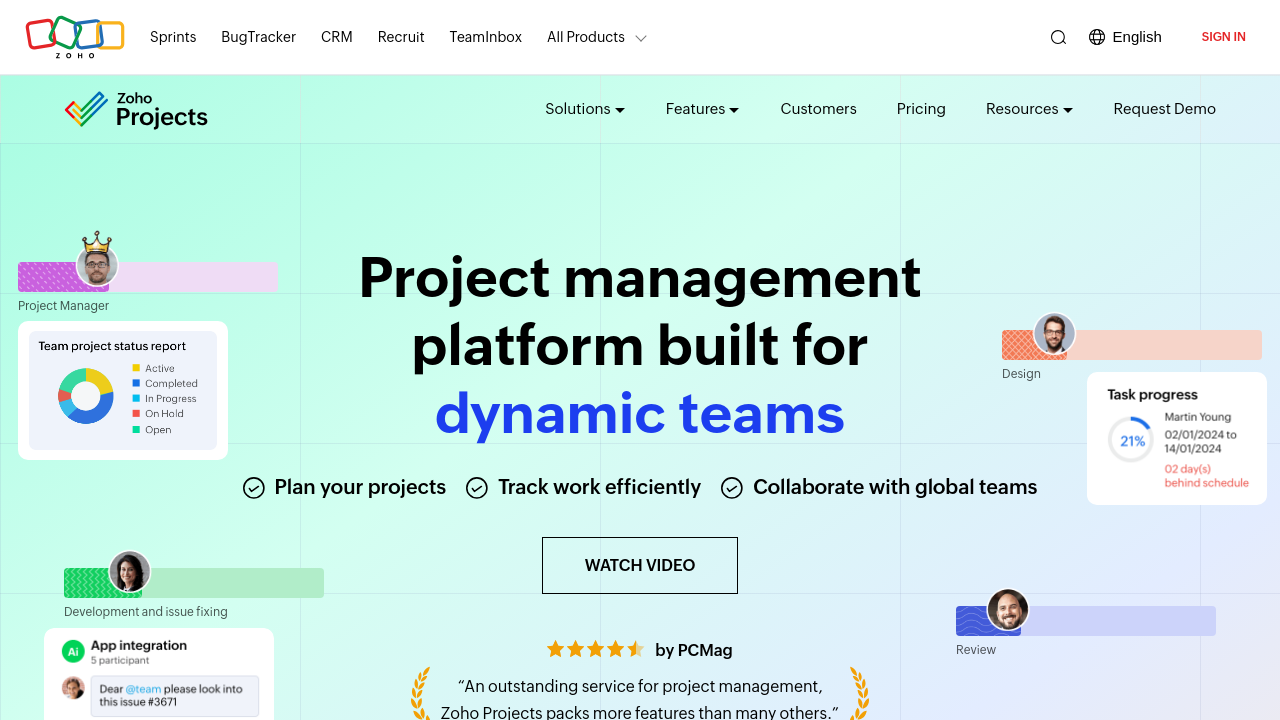This screenshot has height=720, width=1280.
Task: Click the globe language icon
Action: point(1097,37)
